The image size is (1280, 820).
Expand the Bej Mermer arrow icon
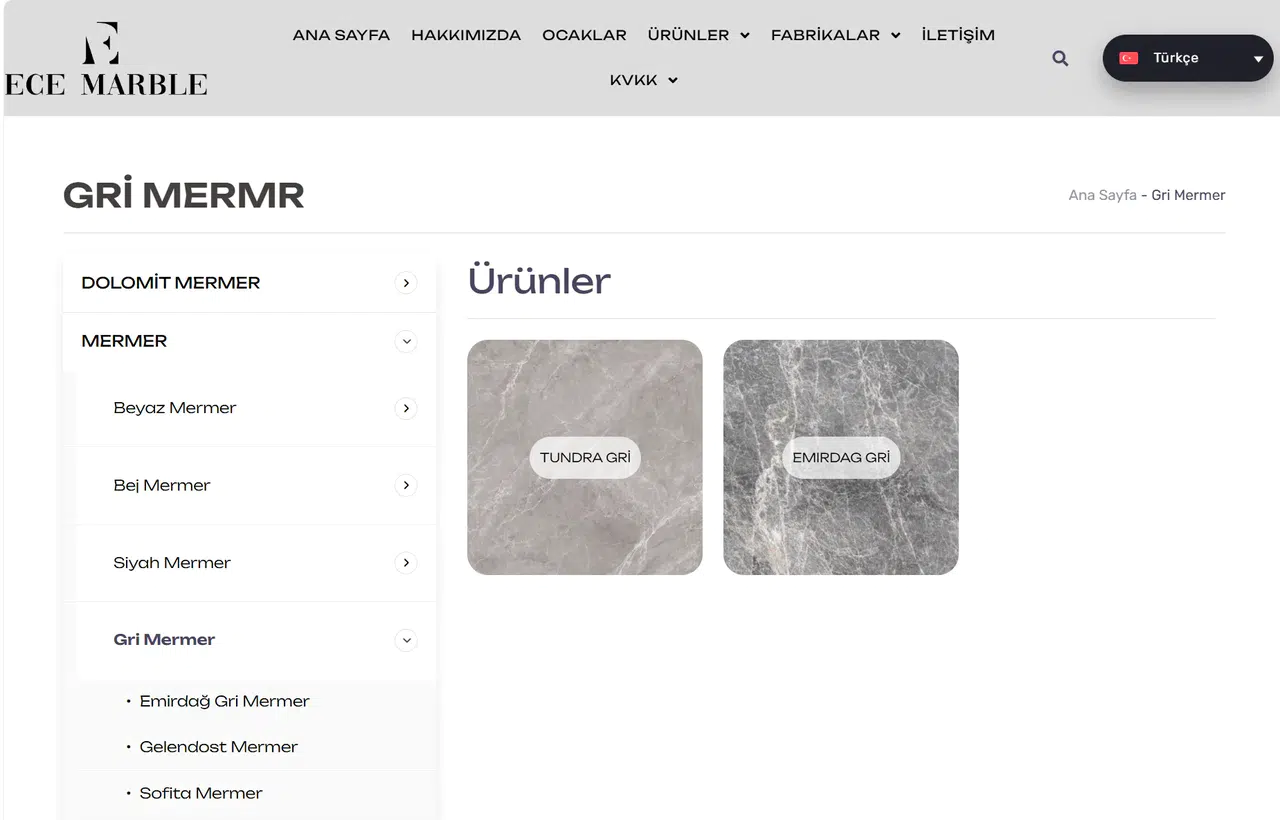(x=406, y=486)
